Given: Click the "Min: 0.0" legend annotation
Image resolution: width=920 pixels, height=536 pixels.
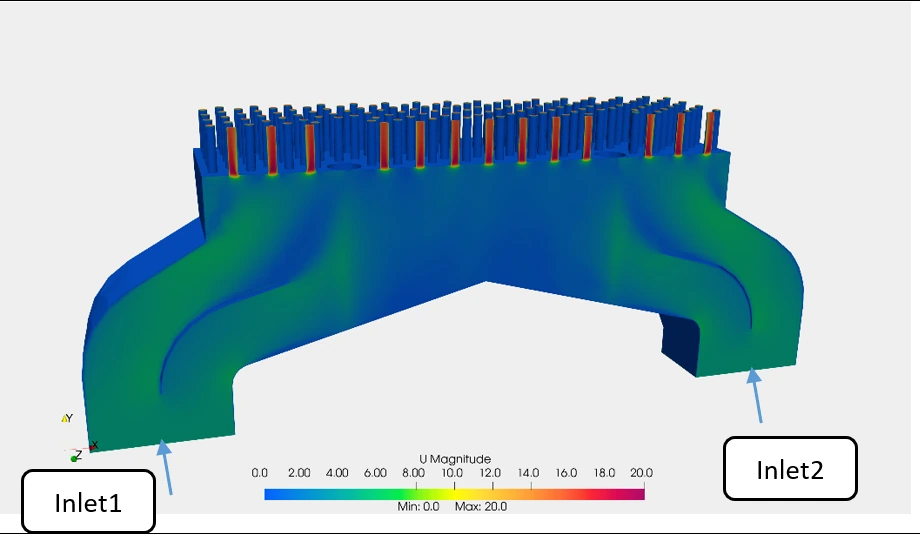Looking at the screenshot, I should (418, 507).
